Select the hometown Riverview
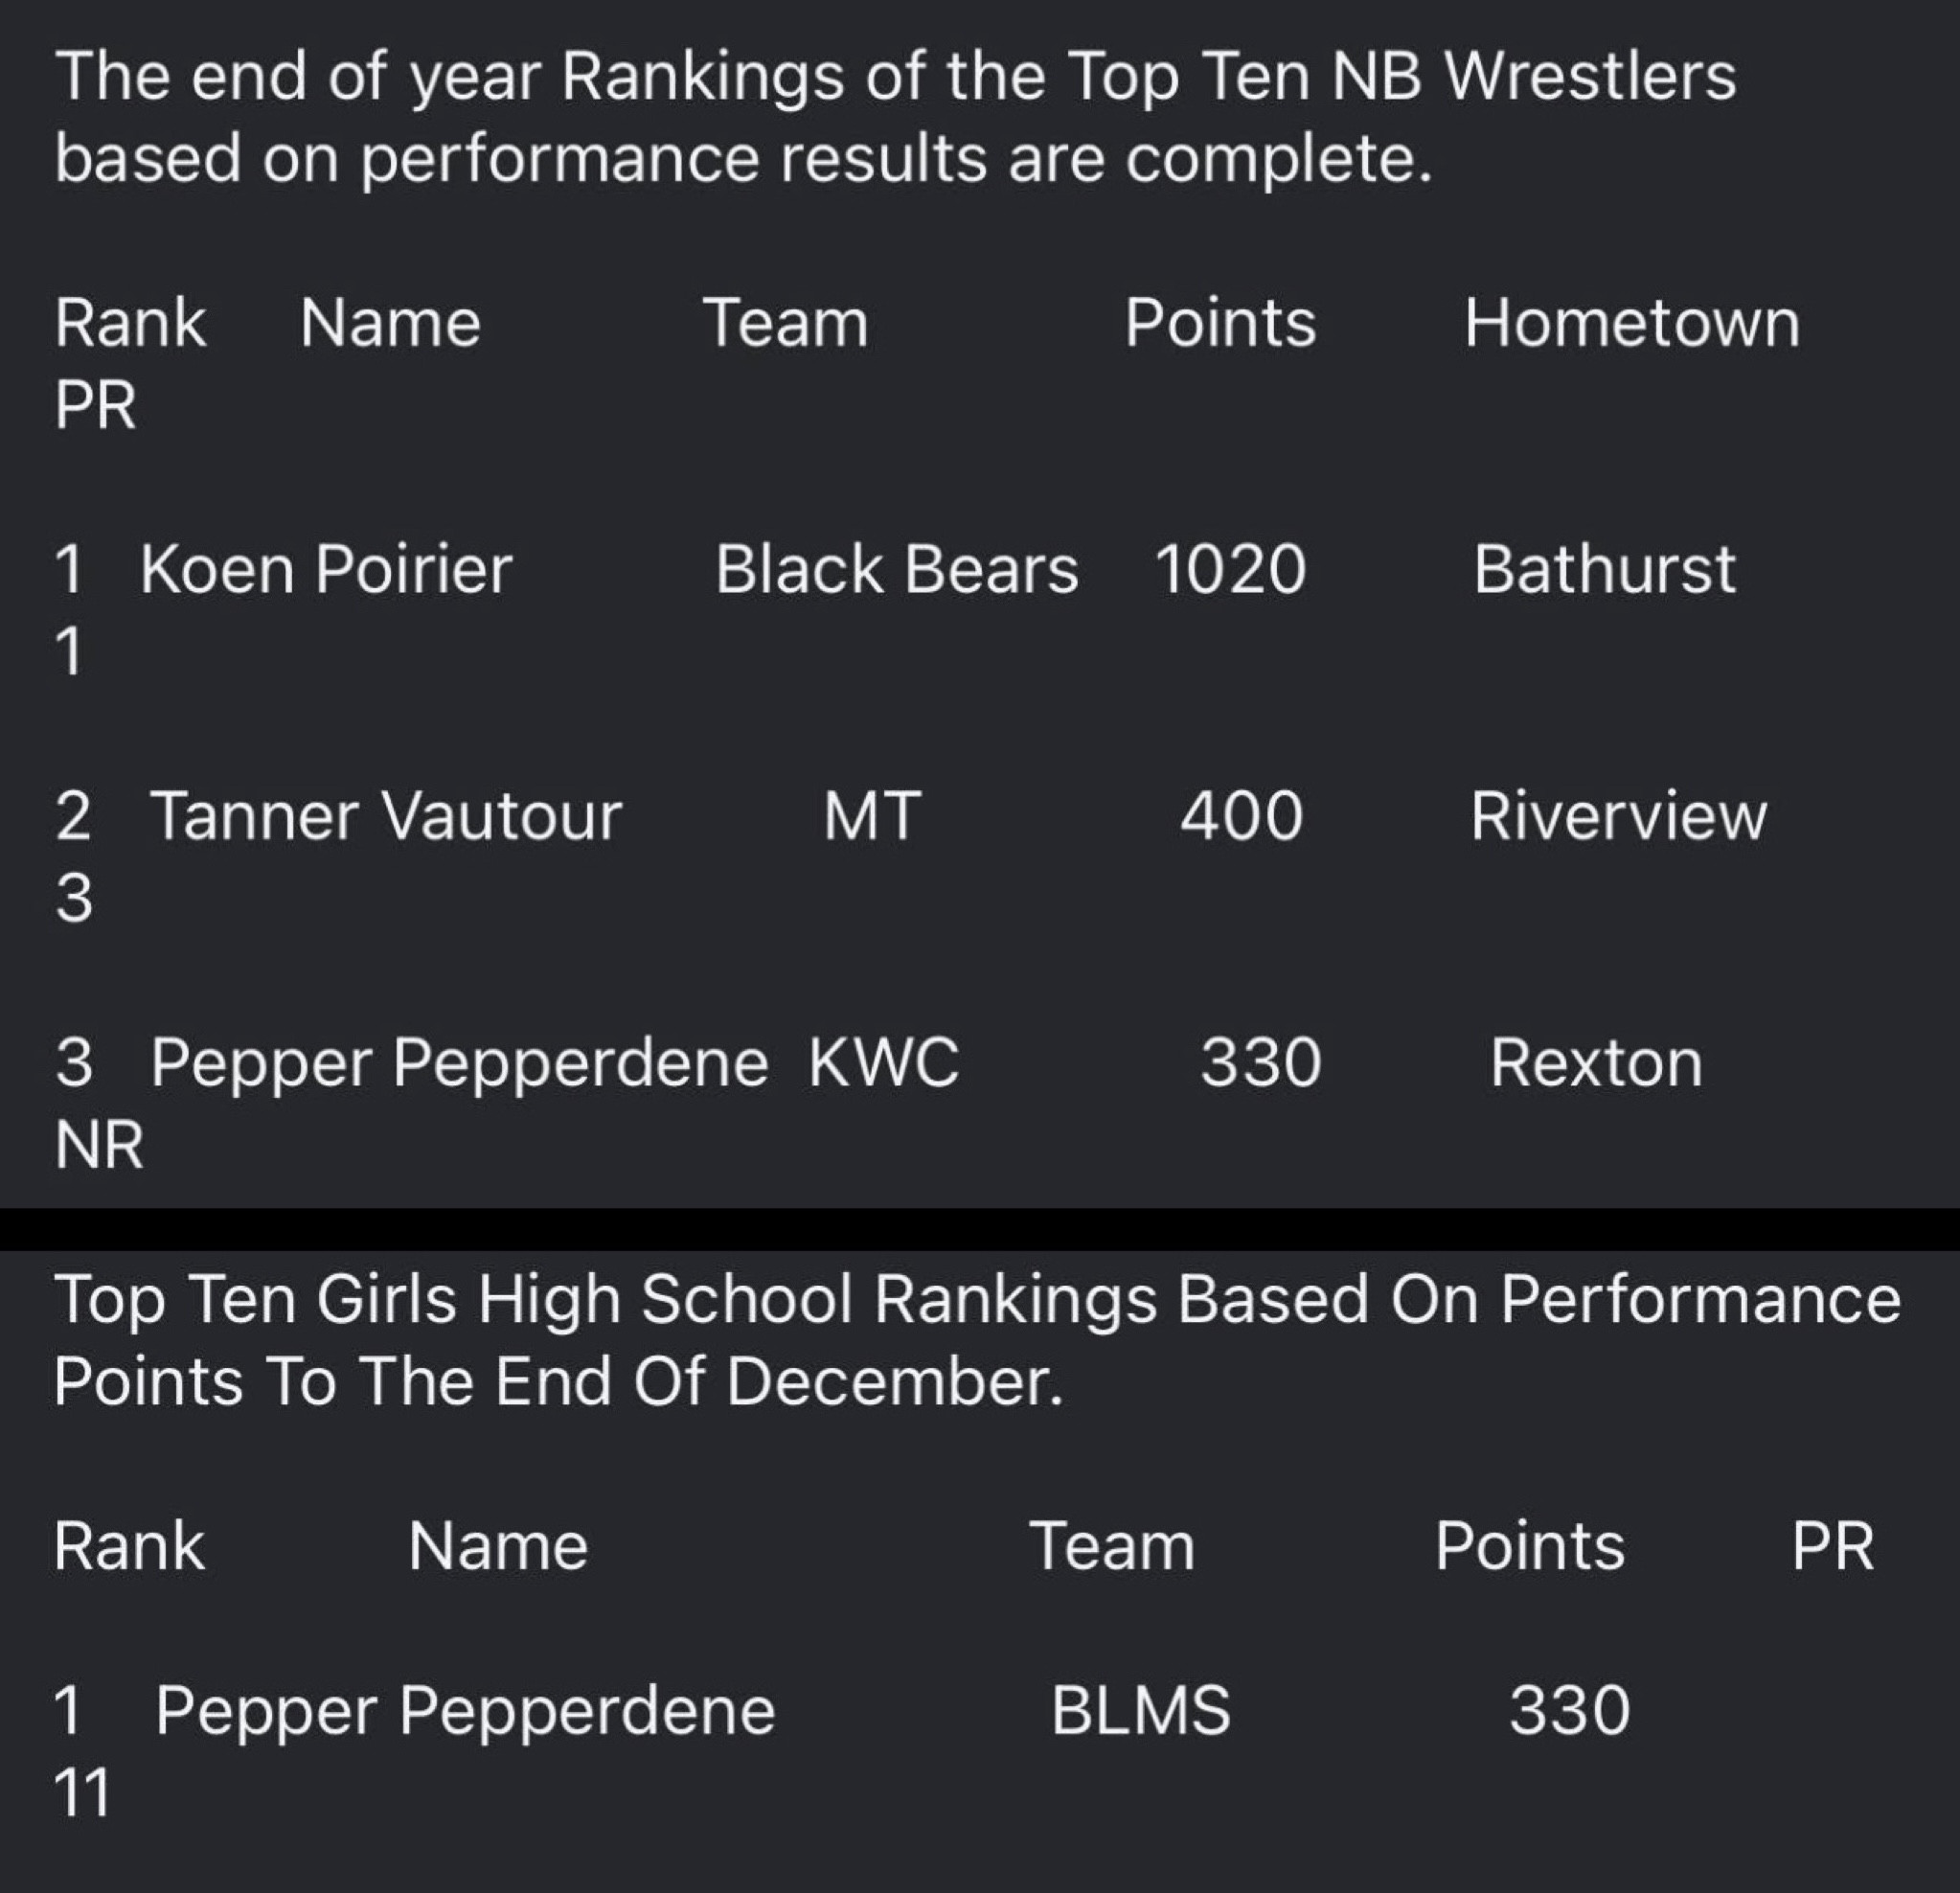Viewport: 1960px width, 1893px height. click(1618, 816)
